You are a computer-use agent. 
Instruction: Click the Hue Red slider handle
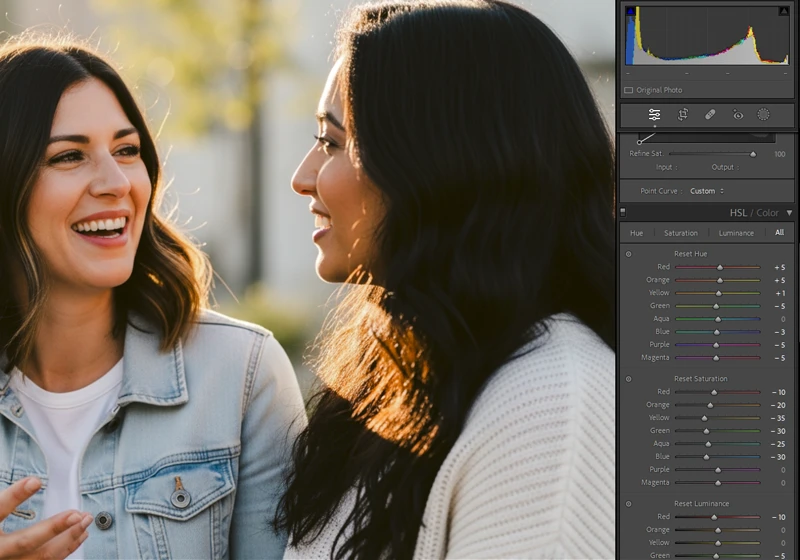(720, 267)
